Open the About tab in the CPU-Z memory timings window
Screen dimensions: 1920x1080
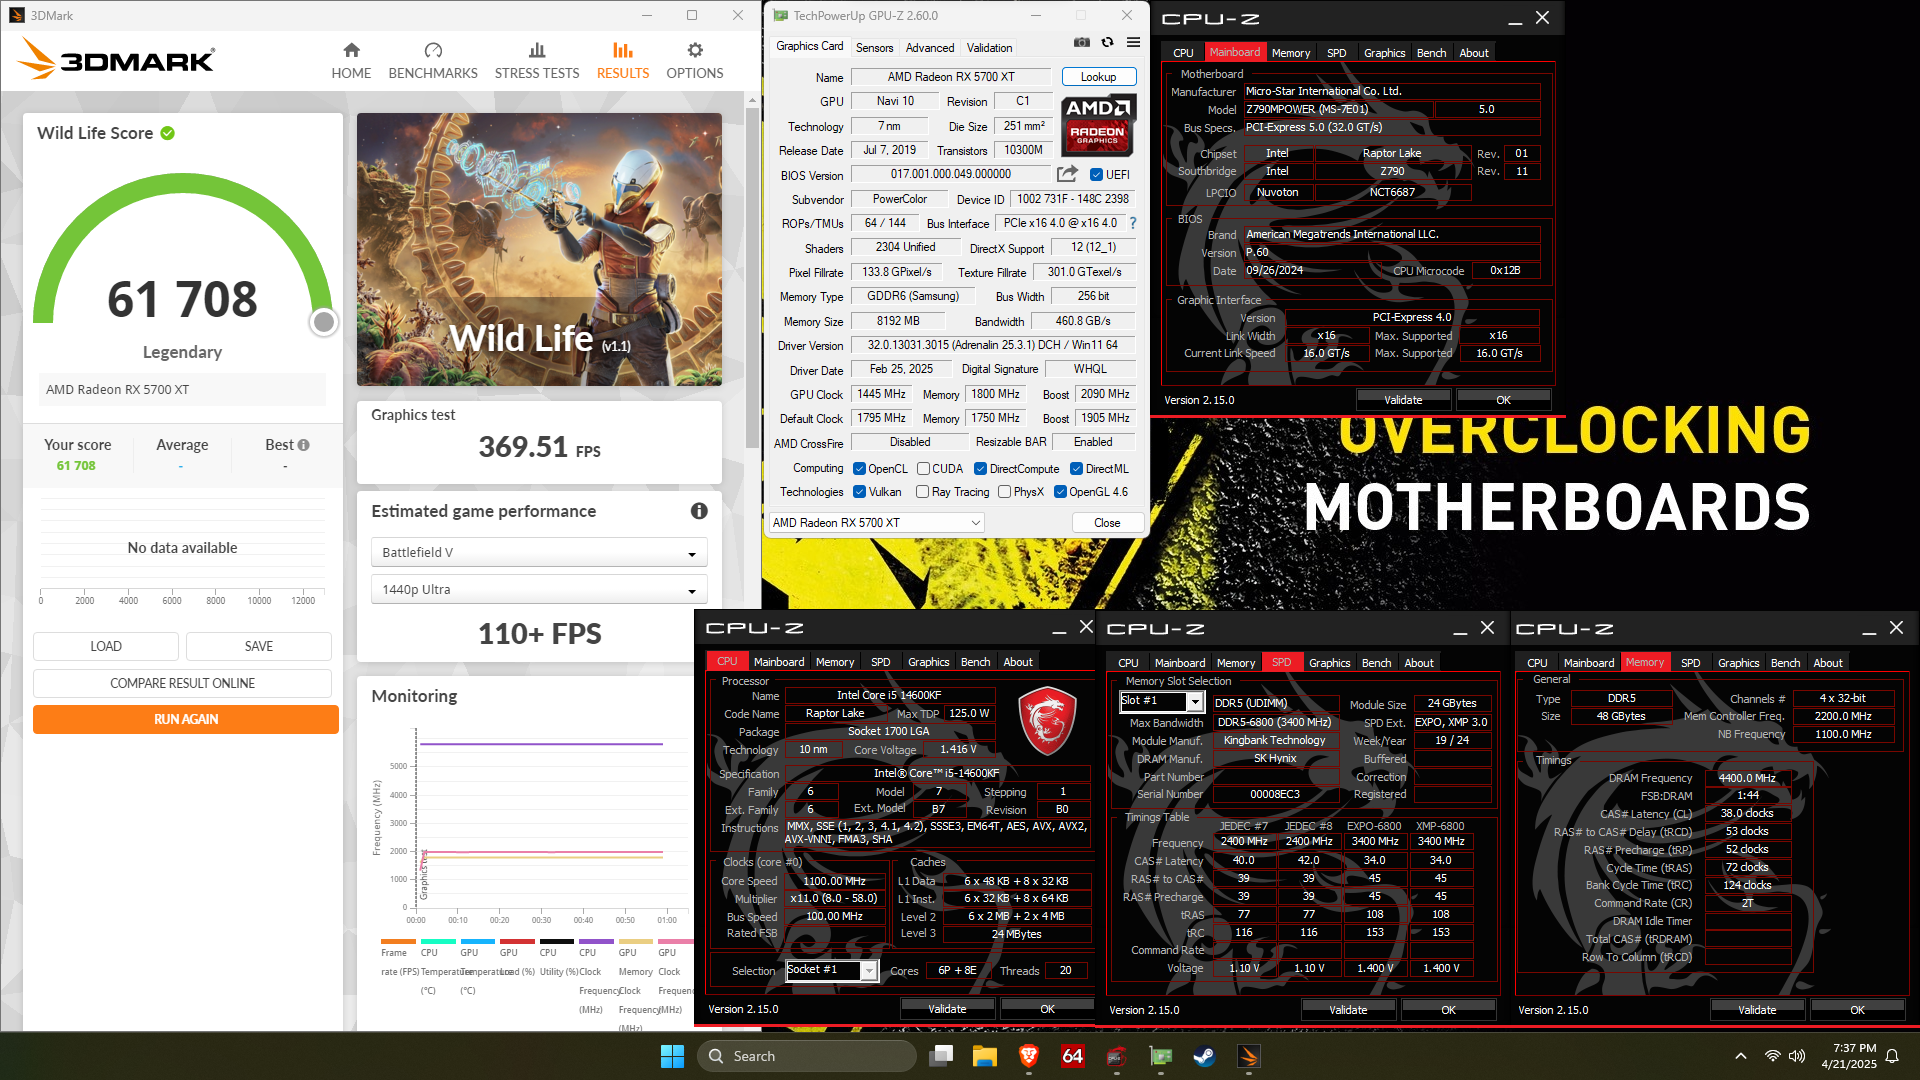click(1828, 663)
